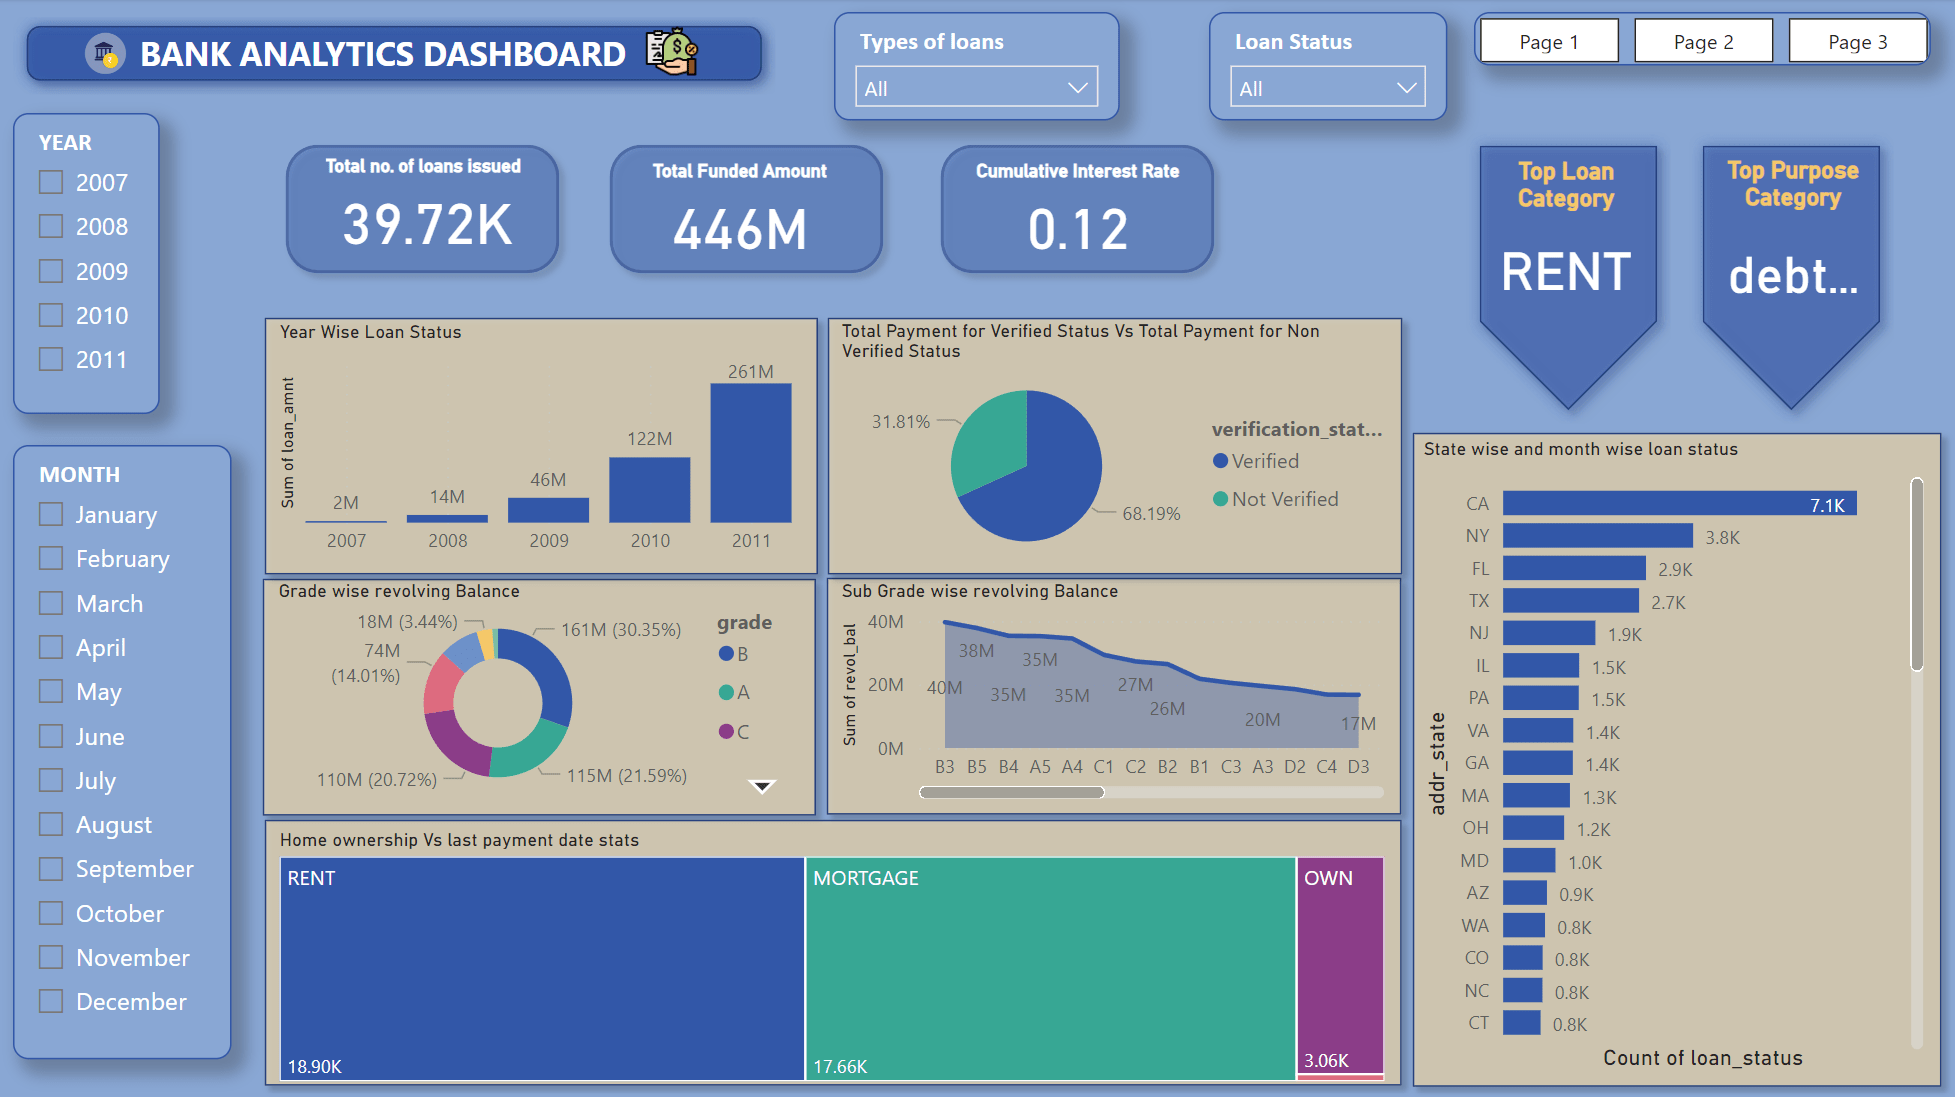This screenshot has height=1097, width=1955.
Task: Go to Page 3
Action: pos(1857,42)
